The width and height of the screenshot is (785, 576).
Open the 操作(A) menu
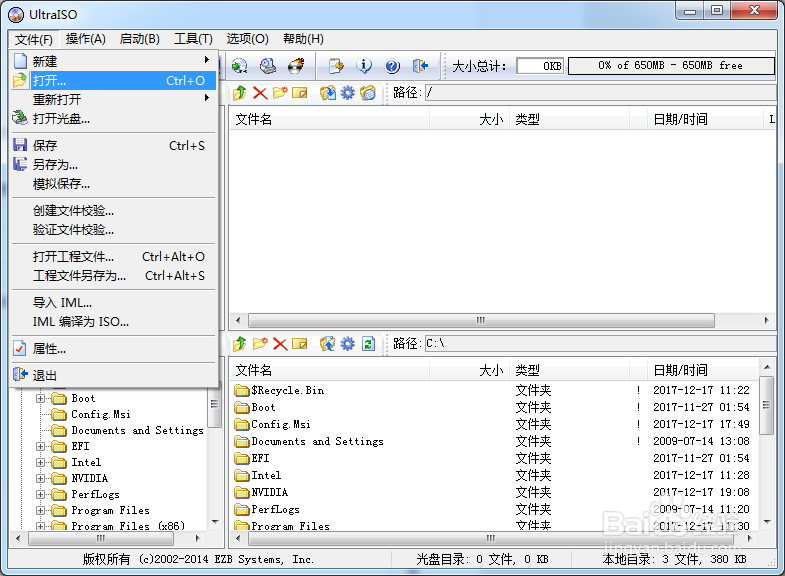(86, 39)
